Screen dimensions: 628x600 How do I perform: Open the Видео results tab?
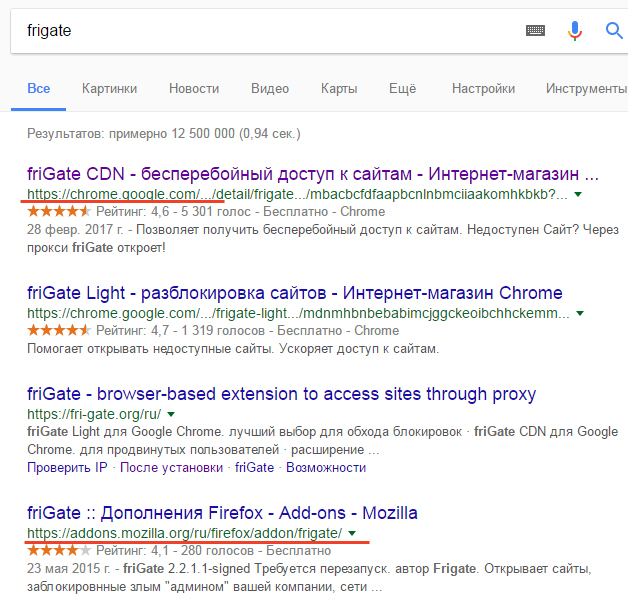click(x=270, y=89)
